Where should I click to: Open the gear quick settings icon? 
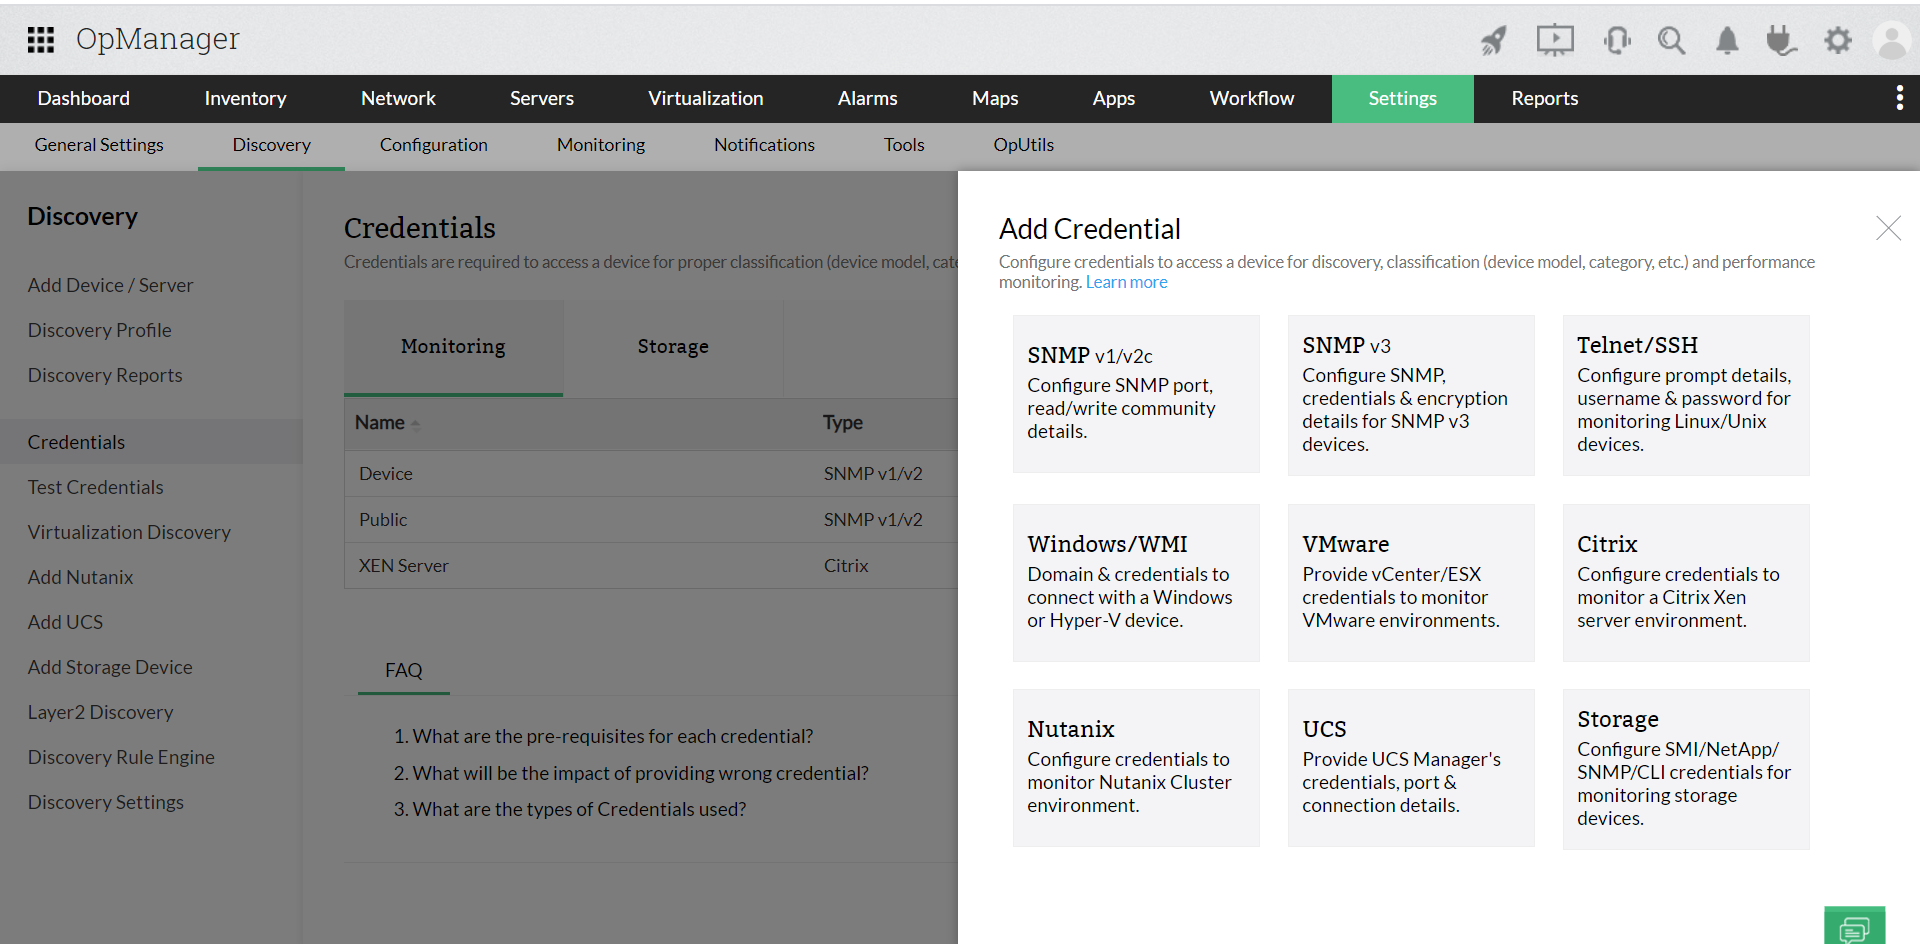pos(1837,40)
